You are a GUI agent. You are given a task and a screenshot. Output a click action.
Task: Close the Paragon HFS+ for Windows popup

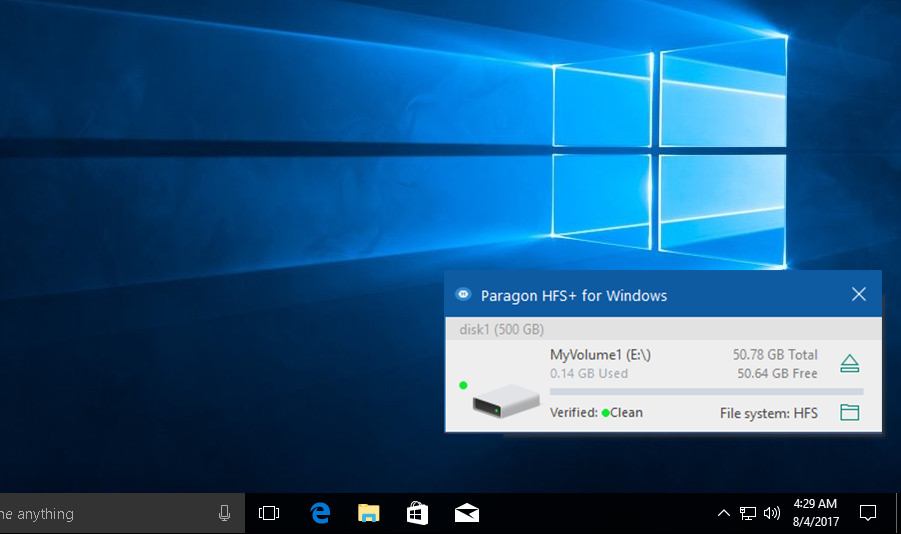click(858, 294)
